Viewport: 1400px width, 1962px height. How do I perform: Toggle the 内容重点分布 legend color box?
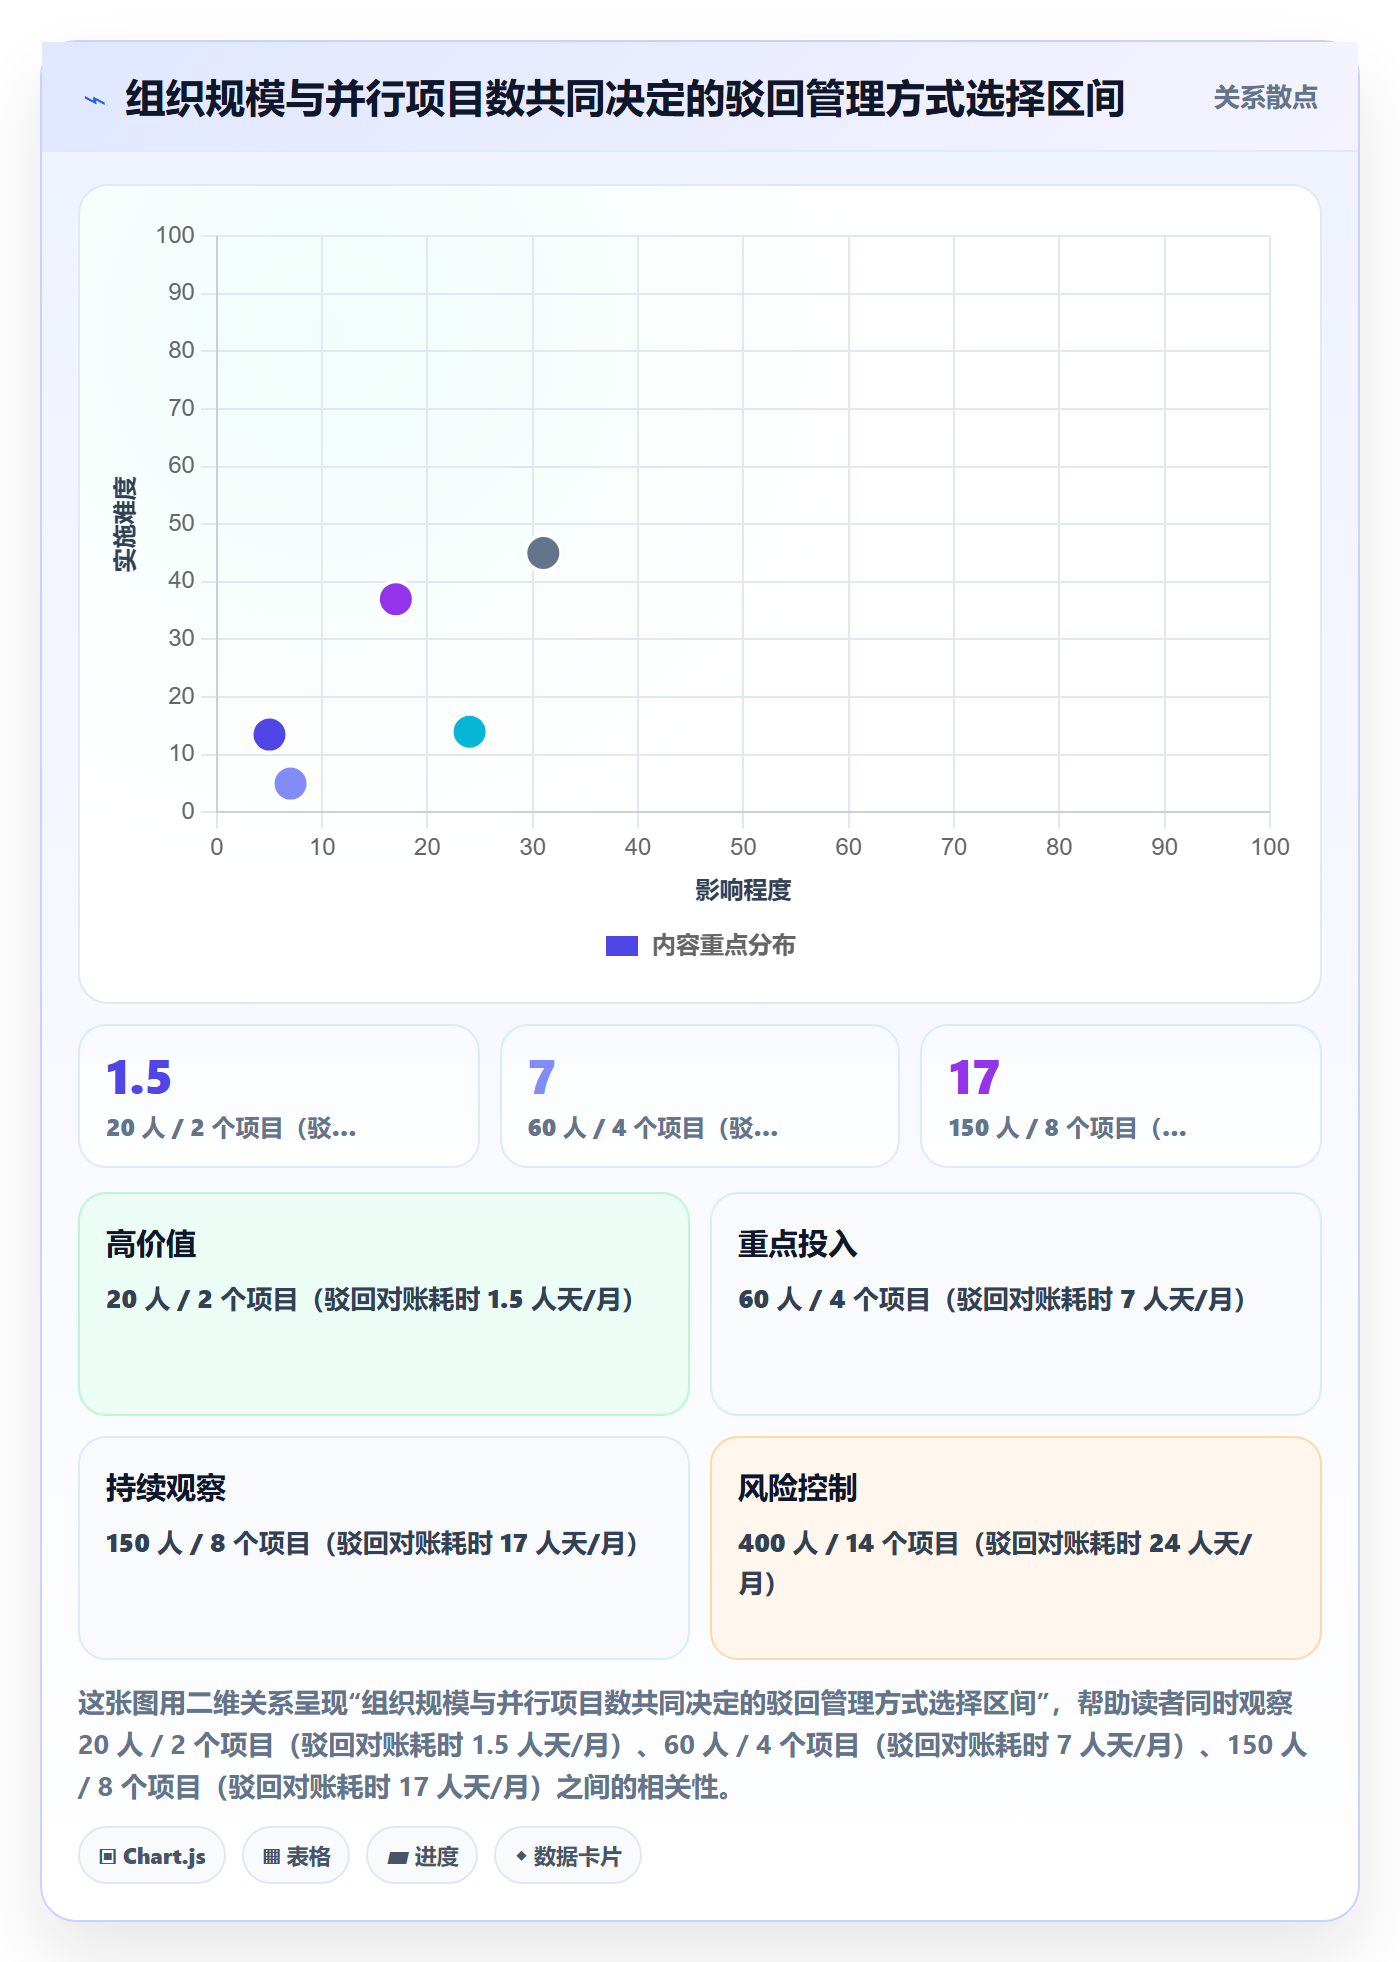point(621,946)
